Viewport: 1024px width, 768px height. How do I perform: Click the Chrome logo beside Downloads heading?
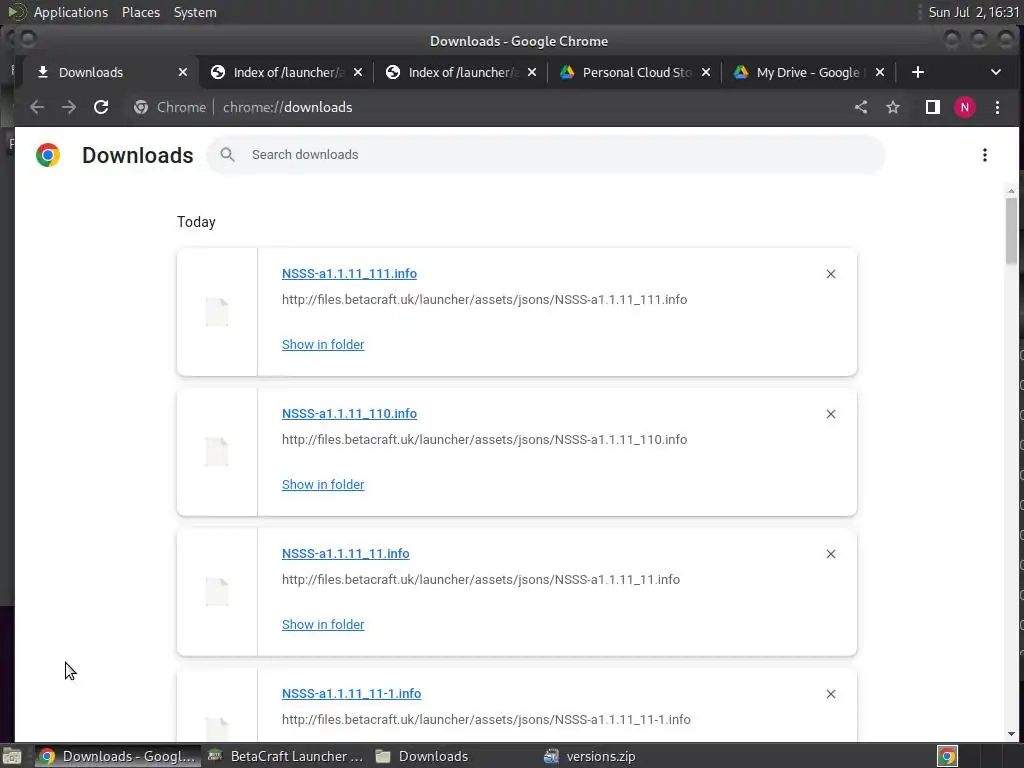point(48,155)
